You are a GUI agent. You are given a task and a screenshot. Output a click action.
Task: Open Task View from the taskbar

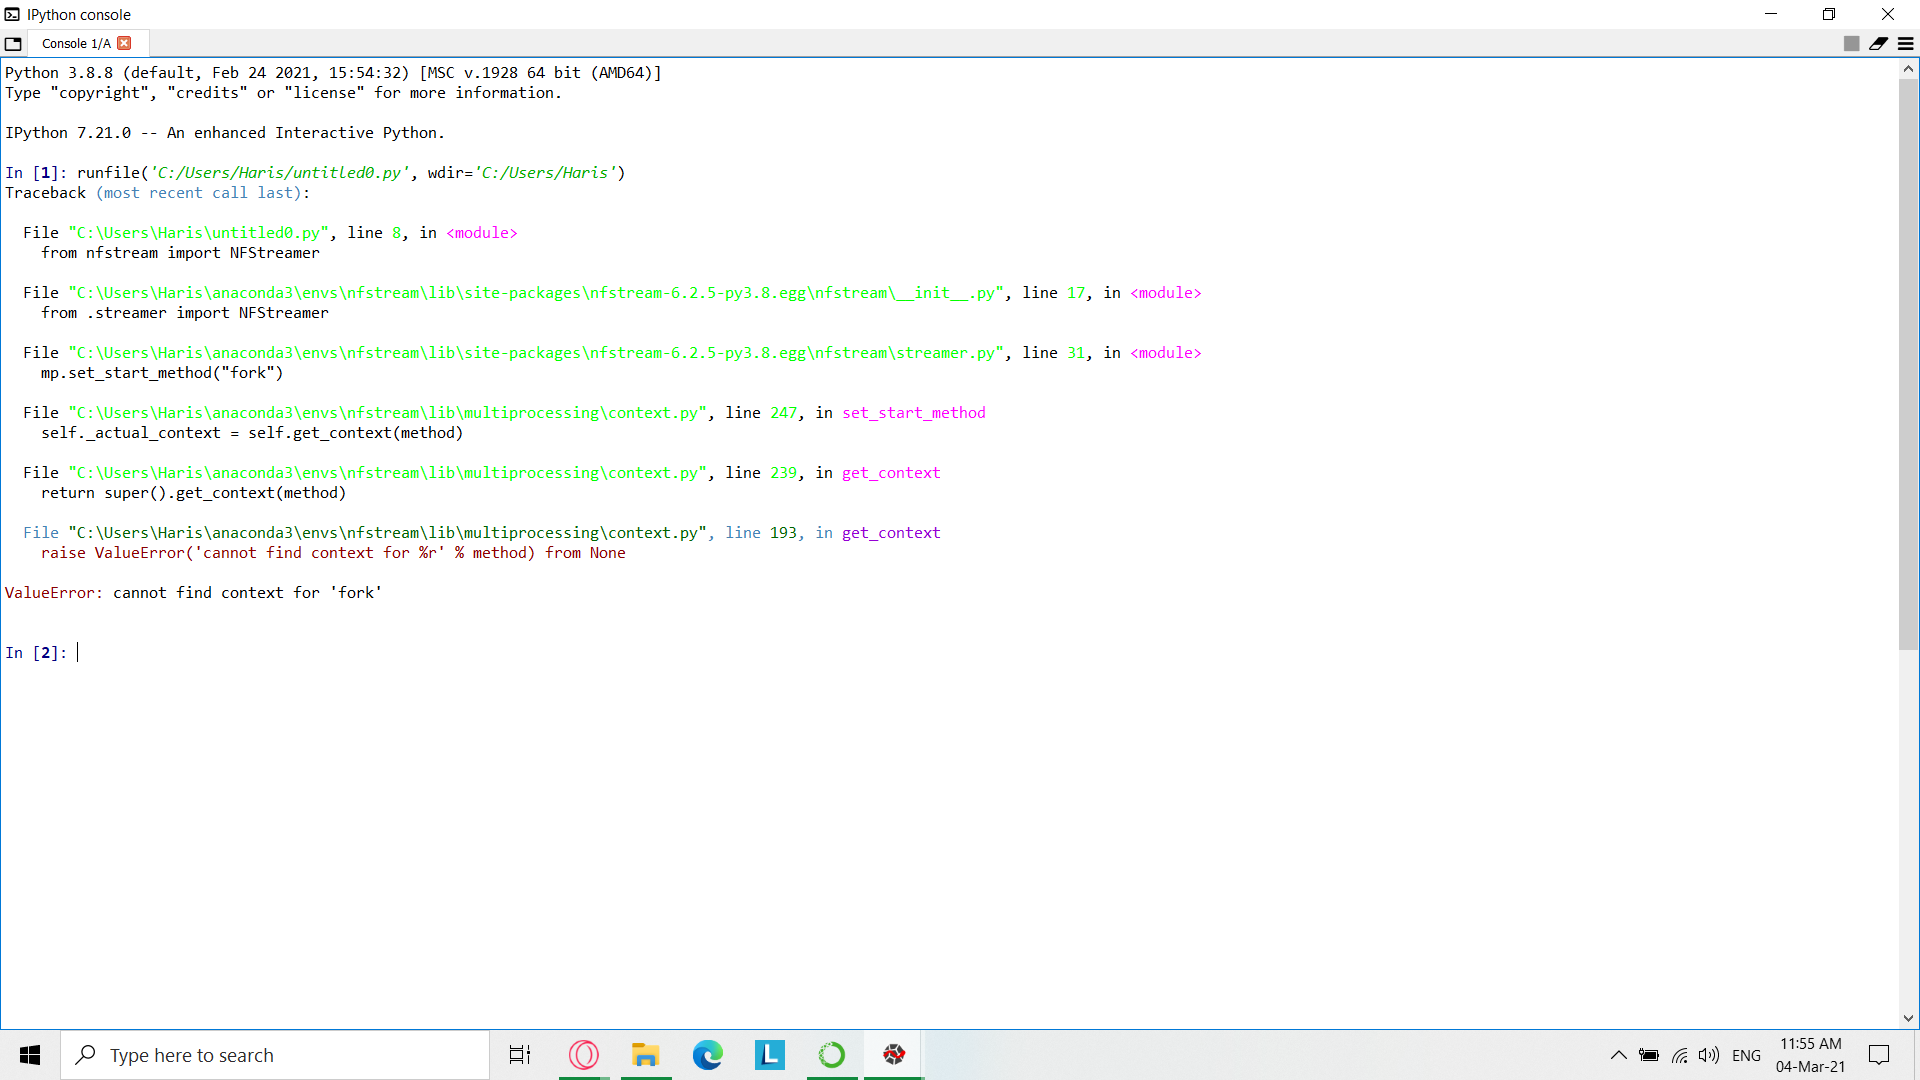pyautogui.click(x=520, y=1055)
